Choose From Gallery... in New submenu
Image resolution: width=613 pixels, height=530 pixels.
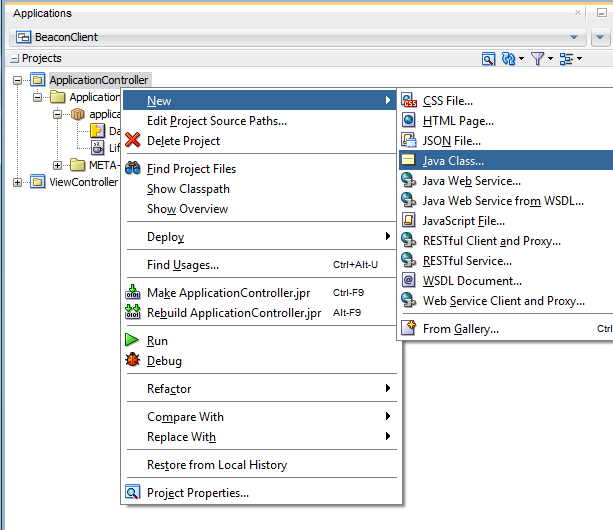(506, 328)
